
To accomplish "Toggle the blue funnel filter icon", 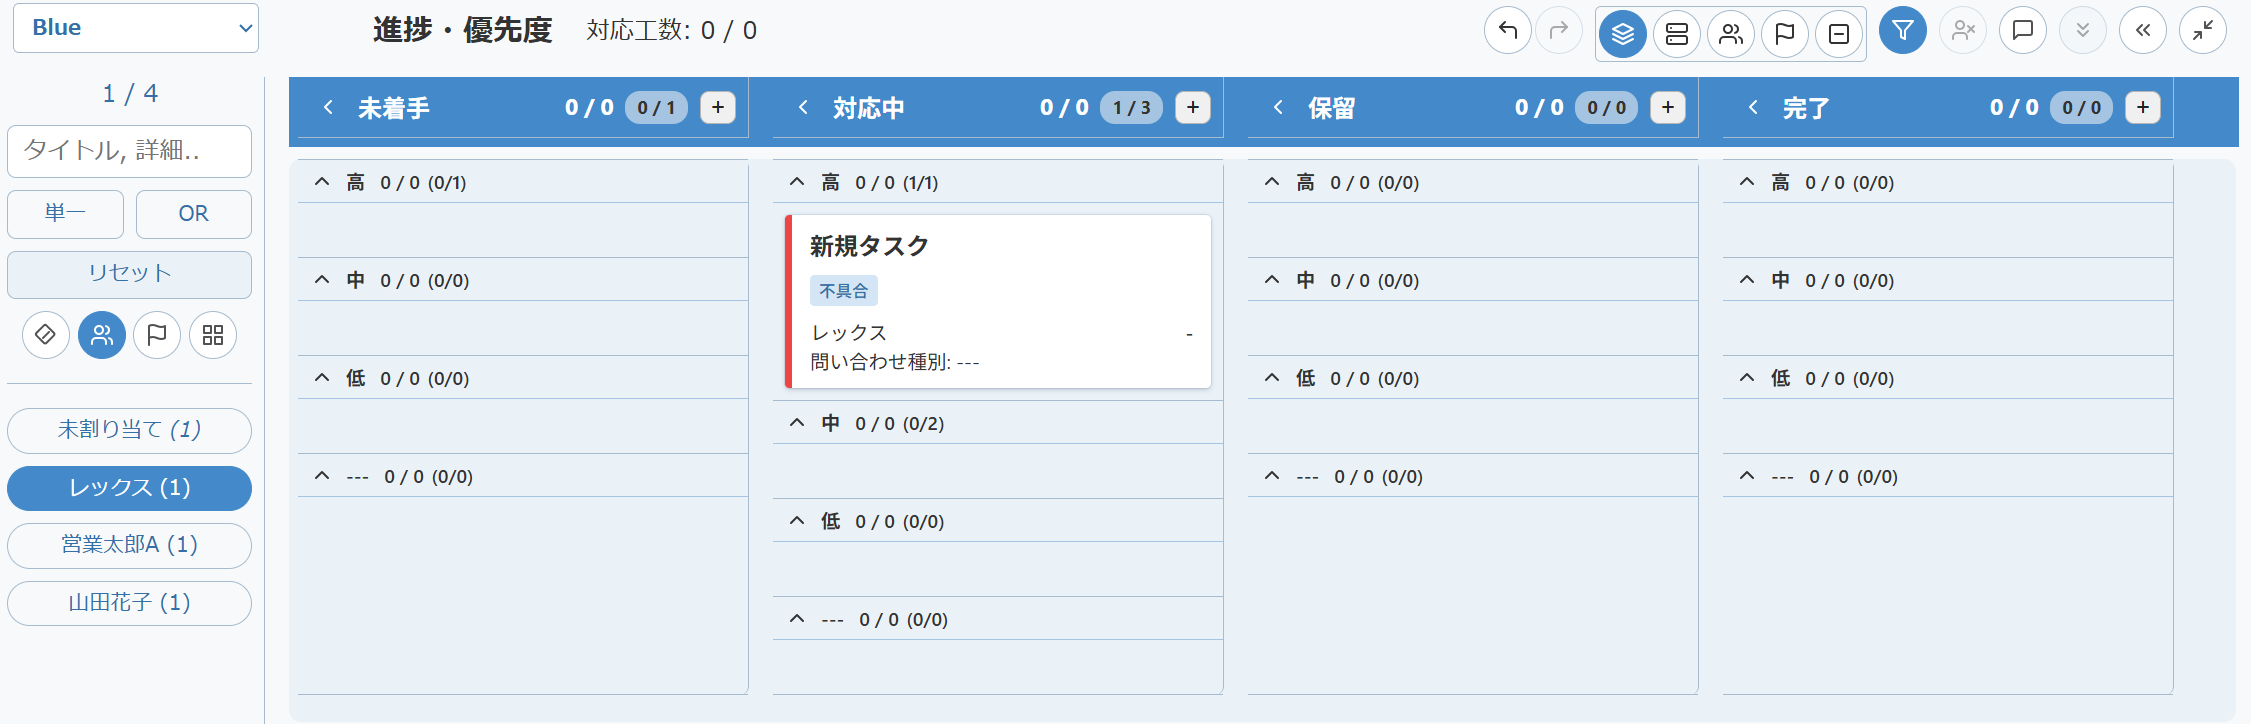I will (x=1903, y=31).
